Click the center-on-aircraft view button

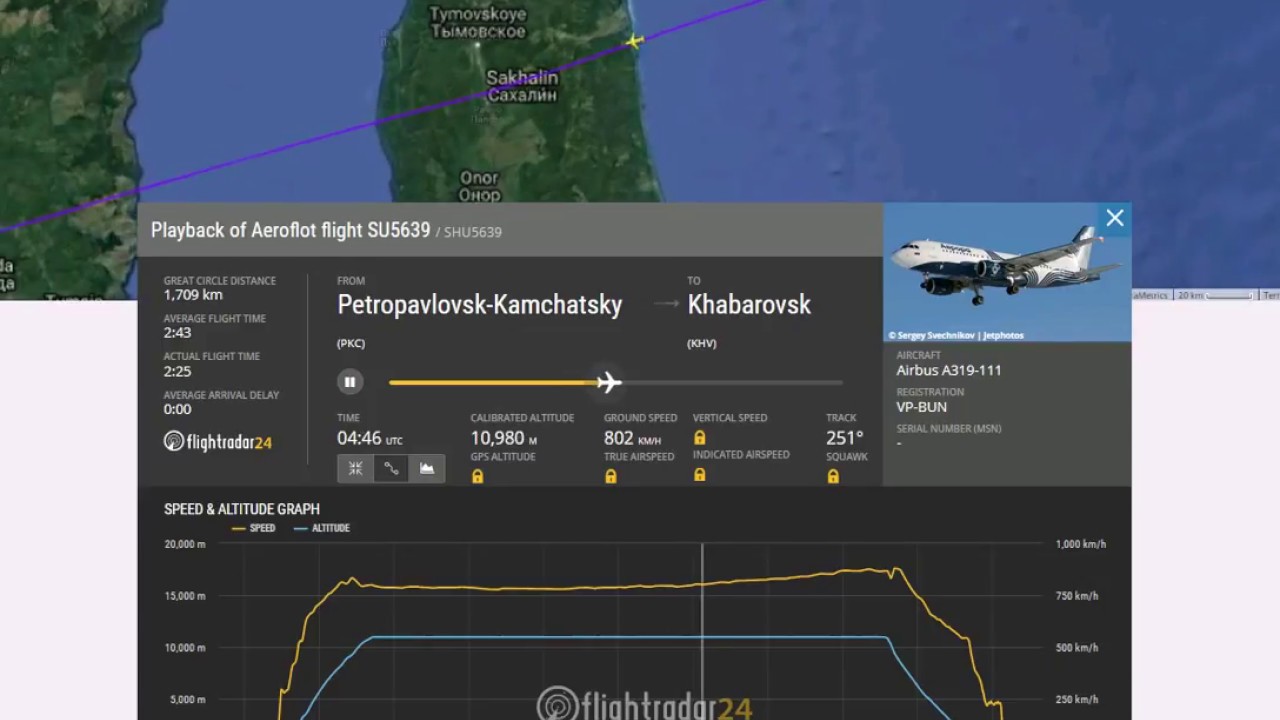click(x=355, y=468)
